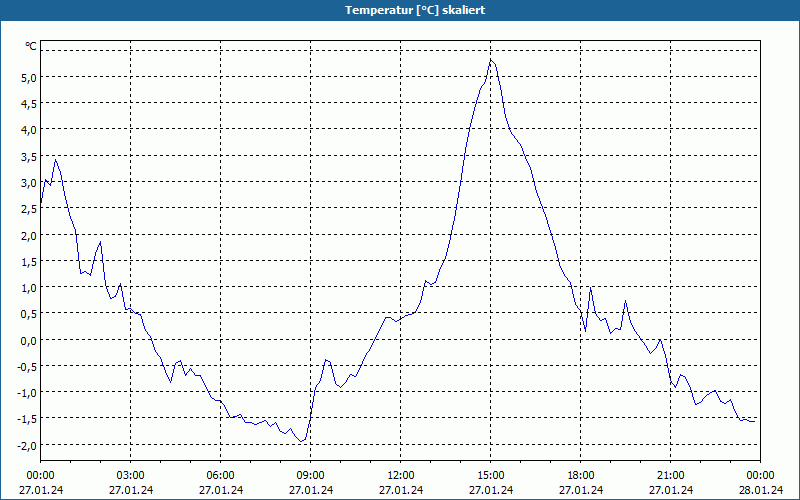Pick the 2,0 y-axis tick label
Screen dimensions: 800x500
pos(29,236)
